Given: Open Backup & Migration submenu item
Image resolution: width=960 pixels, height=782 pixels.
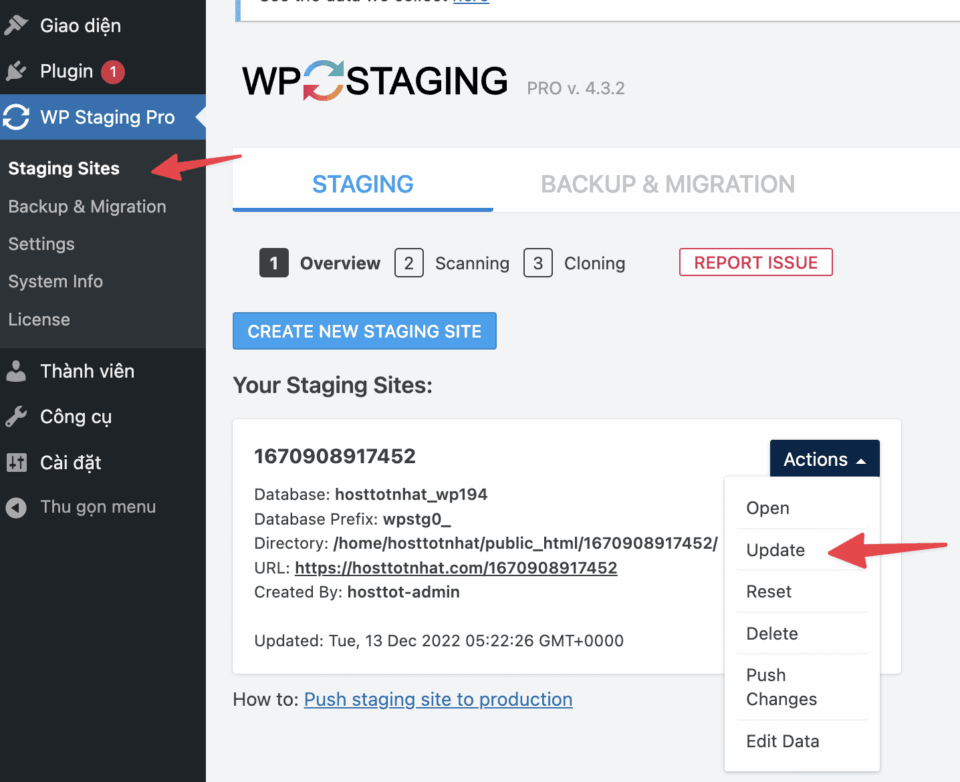Looking at the screenshot, I should click(87, 207).
